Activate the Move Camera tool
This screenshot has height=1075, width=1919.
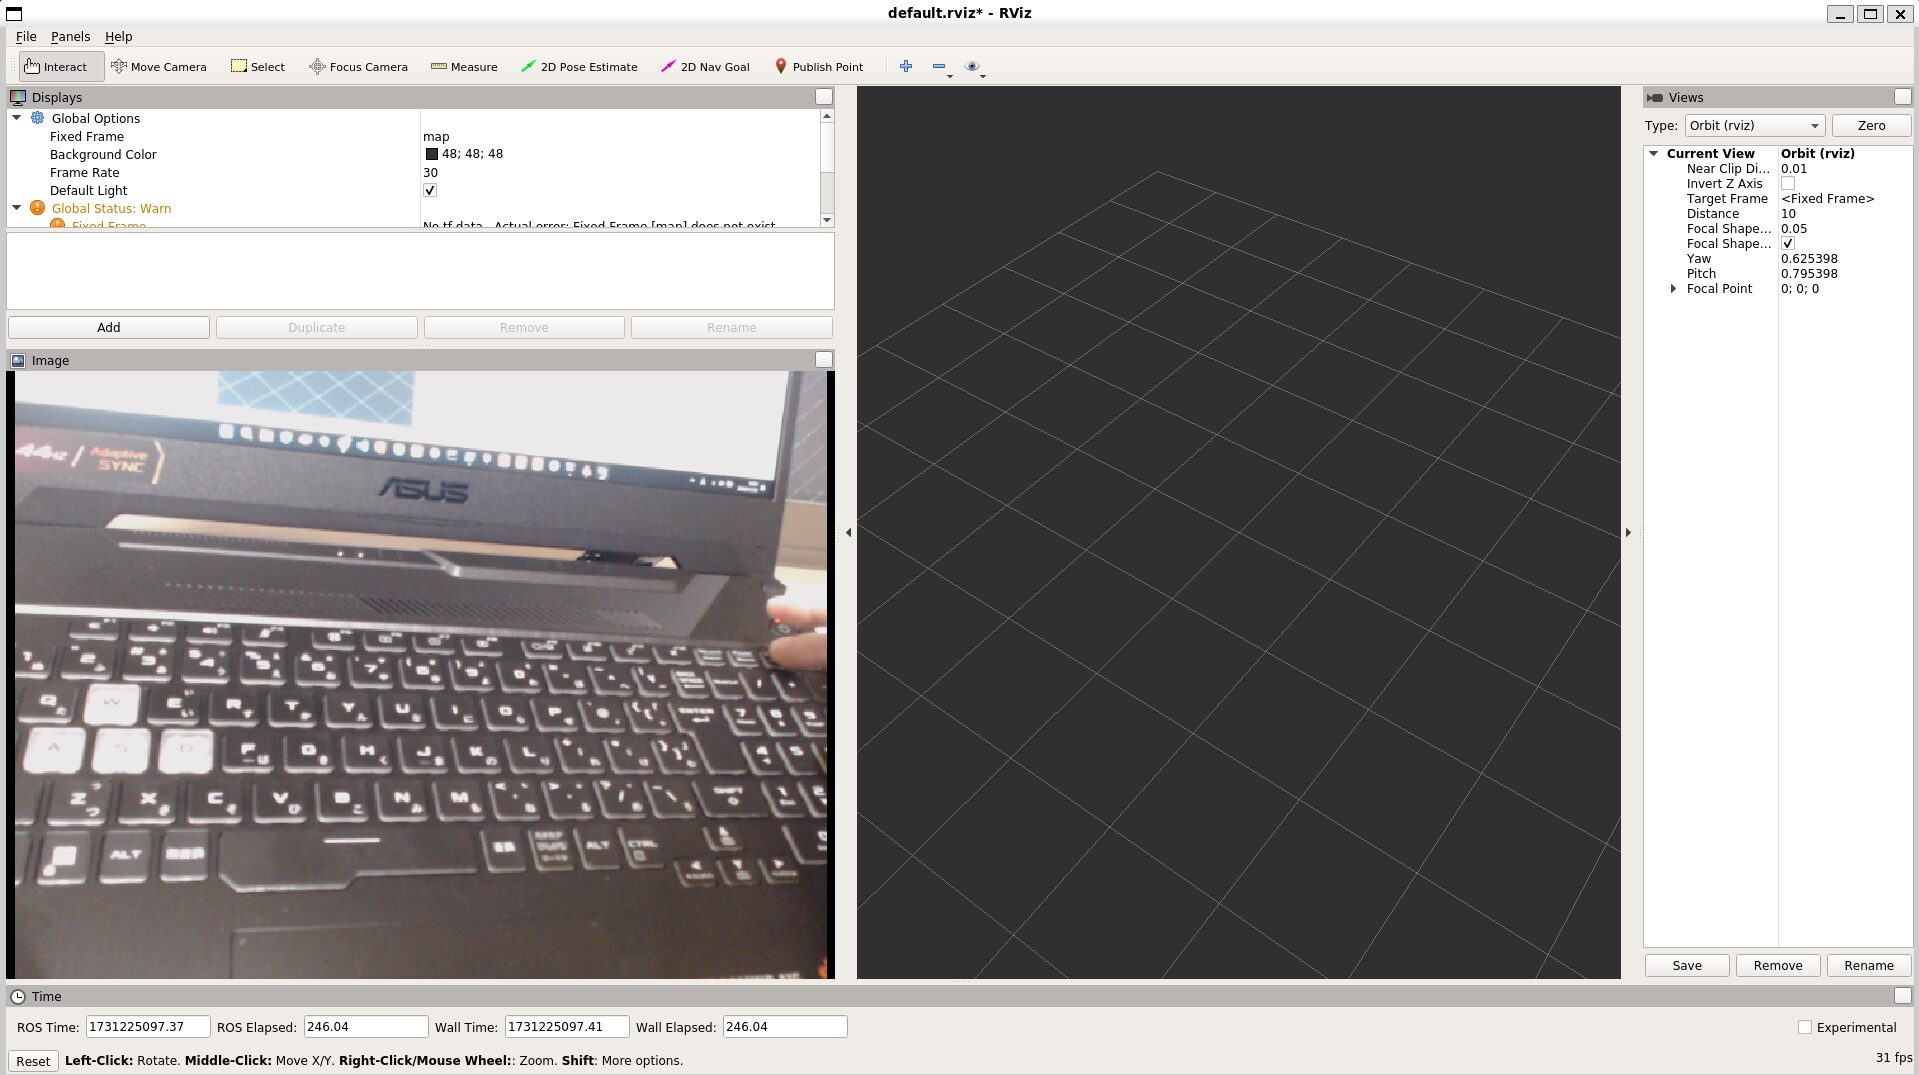pos(159,66)
